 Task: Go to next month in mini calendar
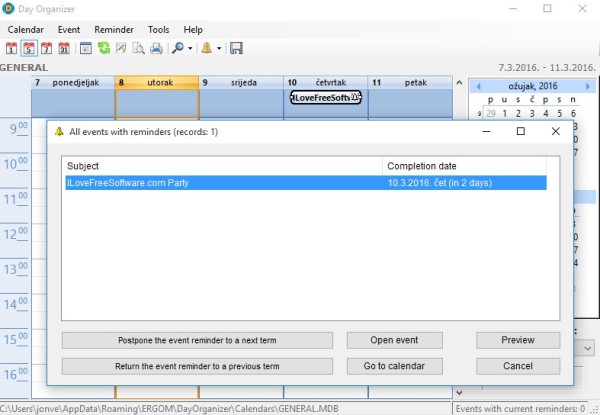[588, 86]
